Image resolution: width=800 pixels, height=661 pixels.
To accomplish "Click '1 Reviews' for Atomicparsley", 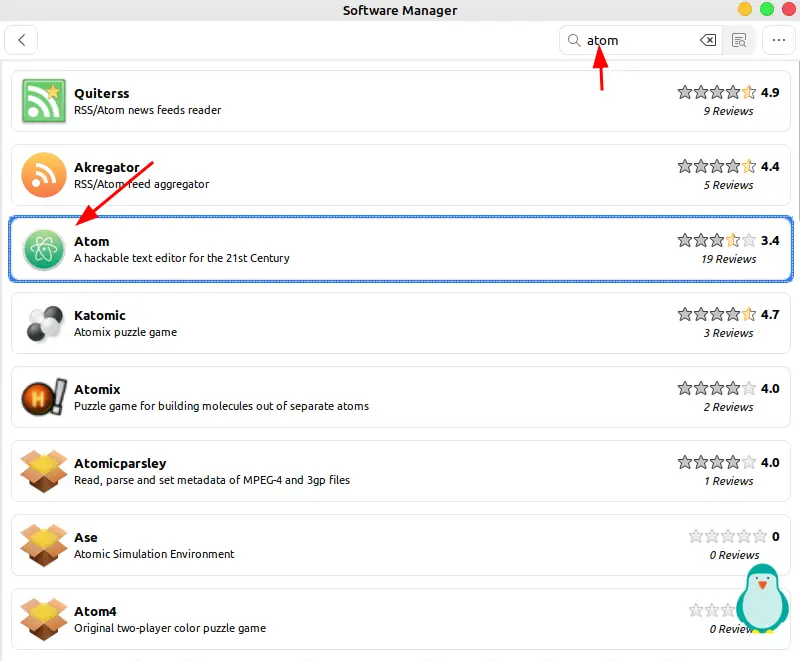I will [728, 480].
